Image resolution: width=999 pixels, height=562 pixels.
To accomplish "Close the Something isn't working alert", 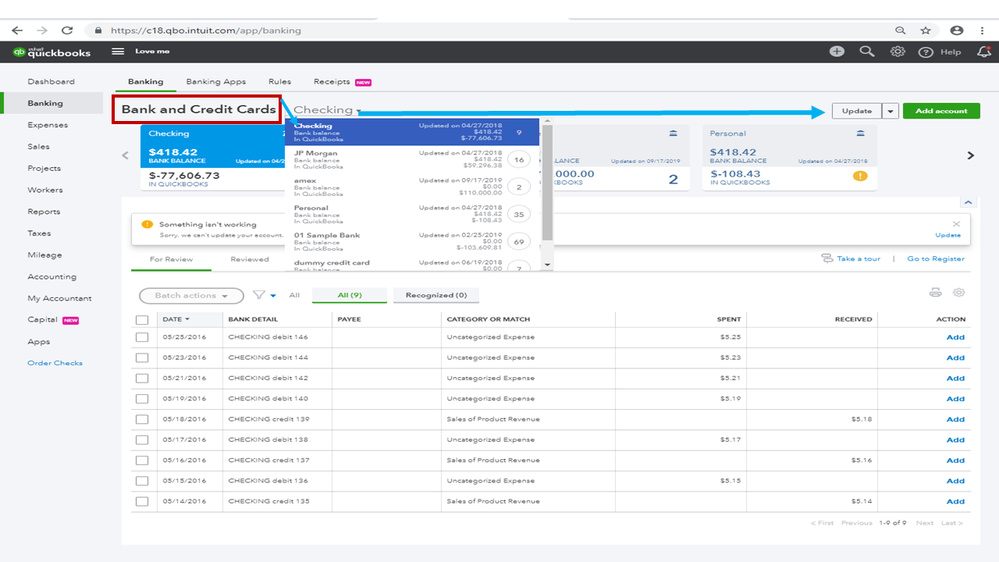I will pos(956,224).
